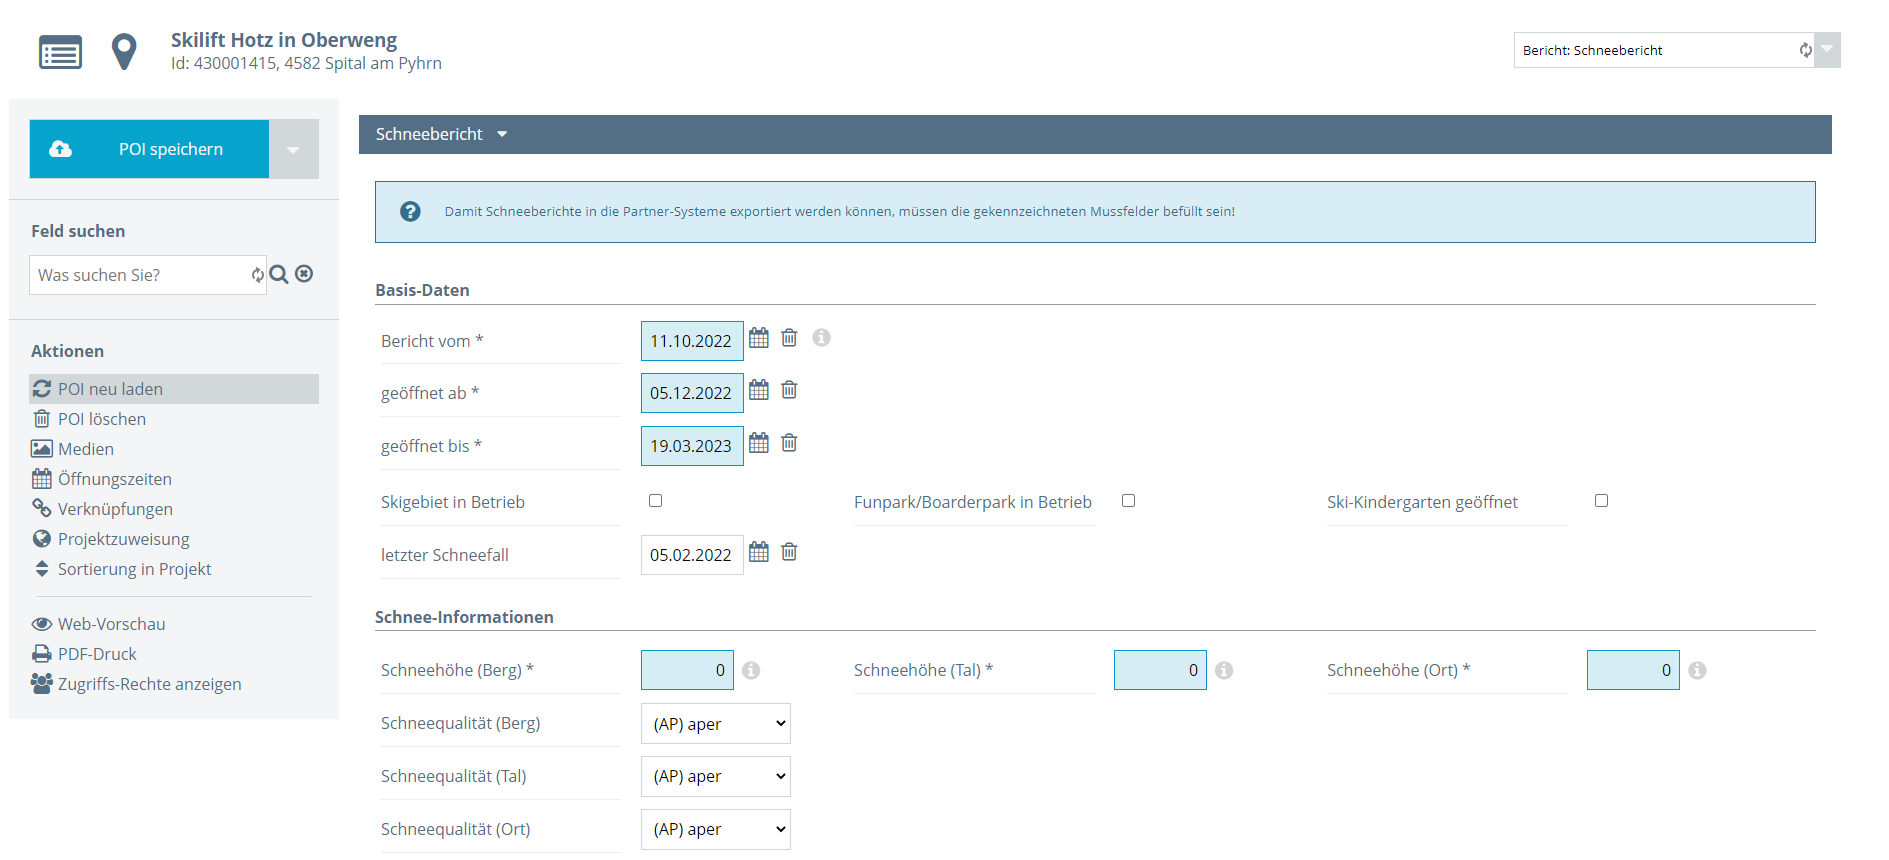The width and height of the screenshot is (1889, 860).
Task: Expand the Schneebericht section header caret
Action: pos(502,134)
